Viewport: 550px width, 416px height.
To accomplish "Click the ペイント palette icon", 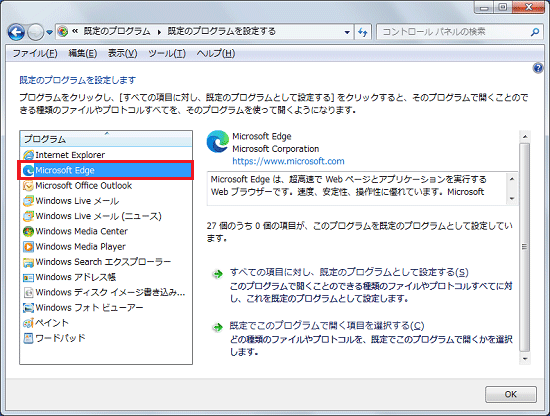I will pyautogui.click(x=28, y=323).
